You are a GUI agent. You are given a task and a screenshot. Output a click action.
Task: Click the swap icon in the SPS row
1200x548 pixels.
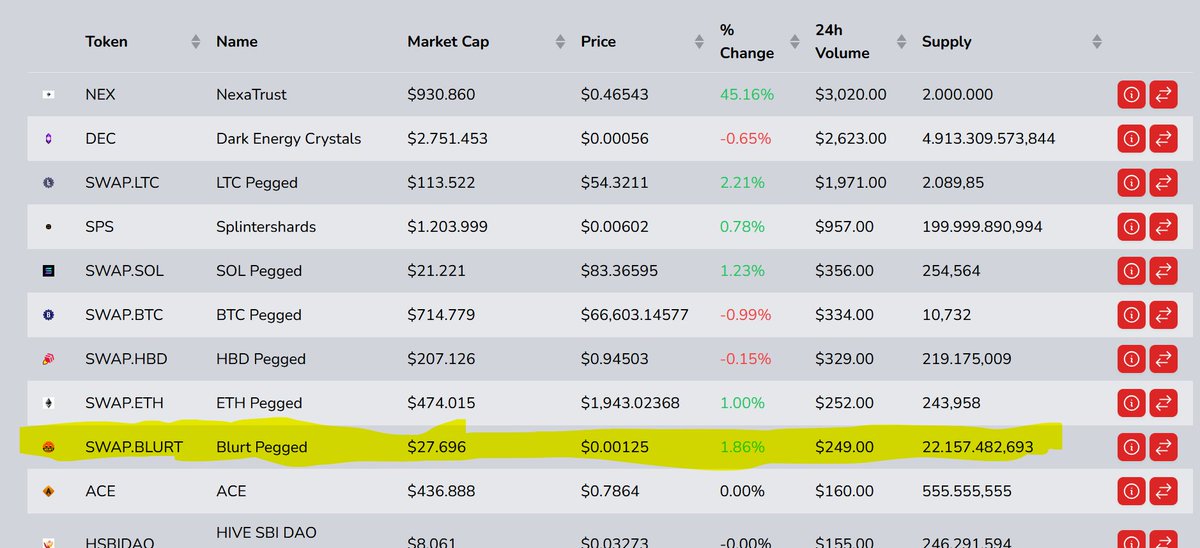pyautogui.click(x=1164, y=227)
